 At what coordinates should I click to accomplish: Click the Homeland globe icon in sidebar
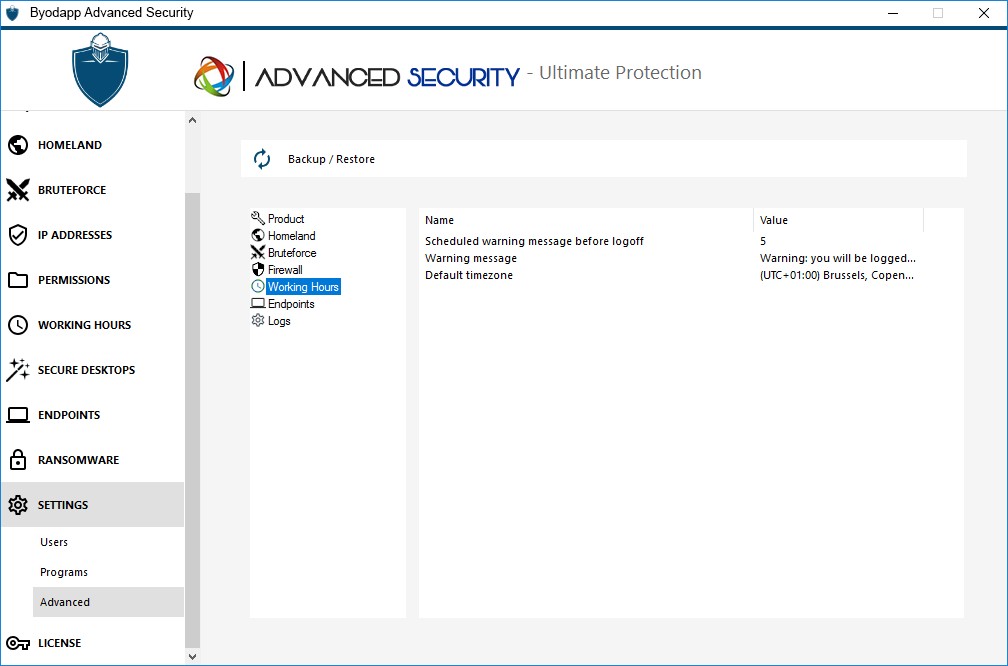coord(17,145)
